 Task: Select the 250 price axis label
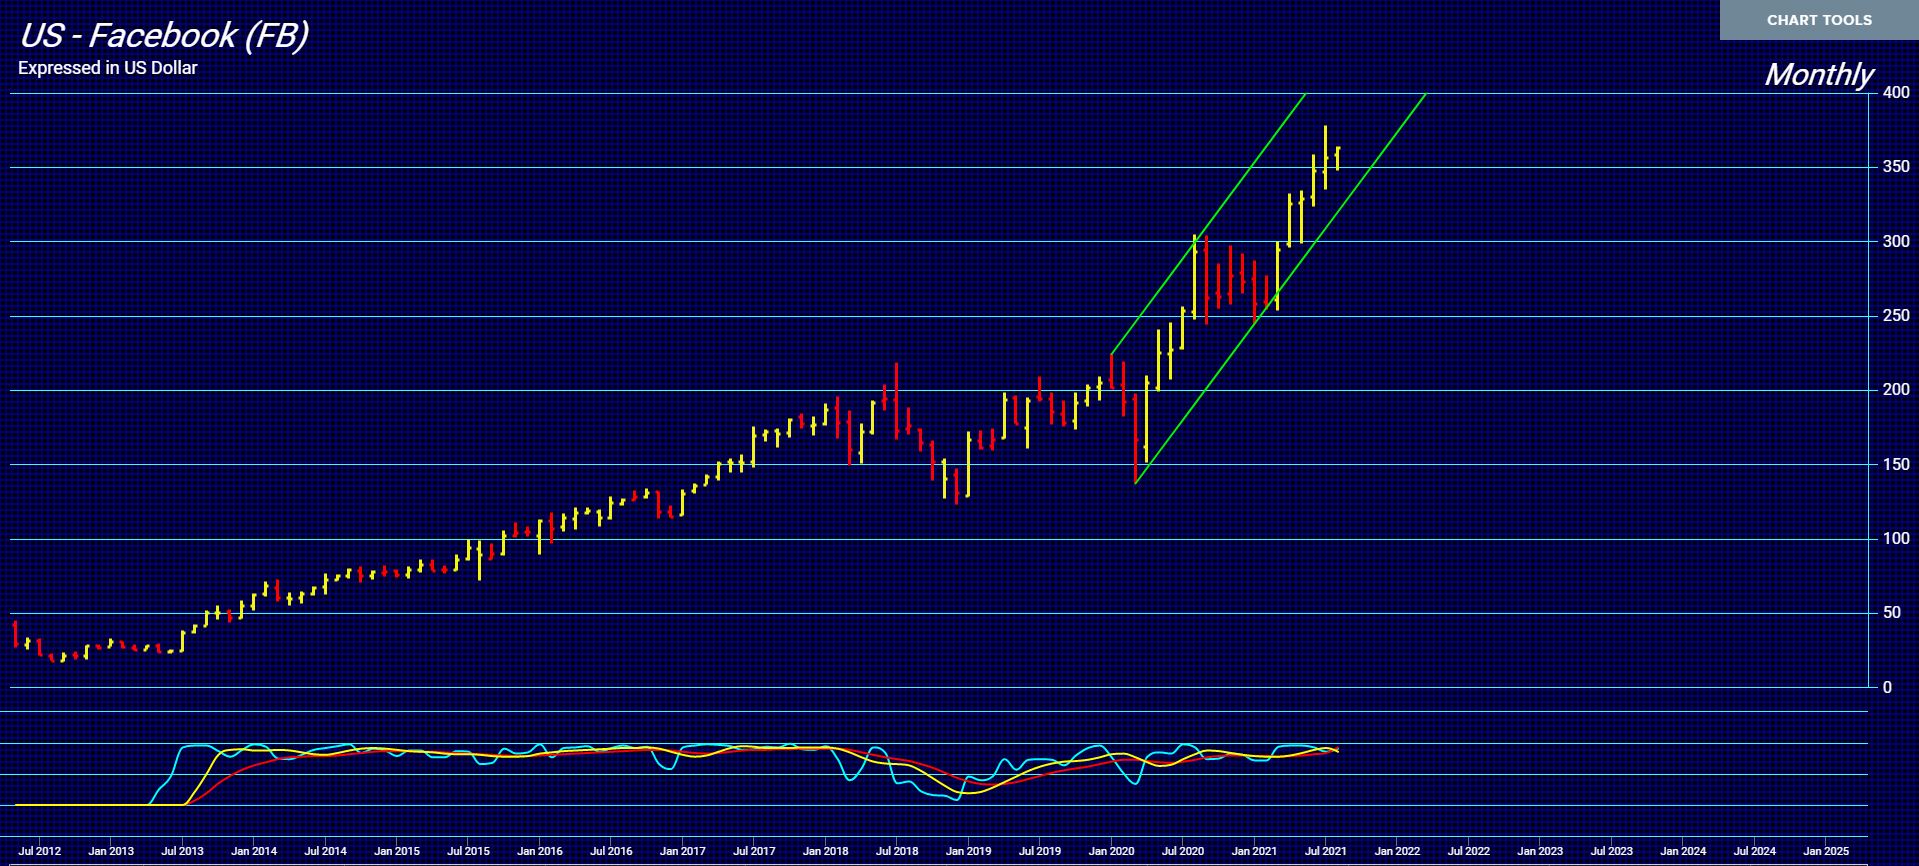point(1895,316)
